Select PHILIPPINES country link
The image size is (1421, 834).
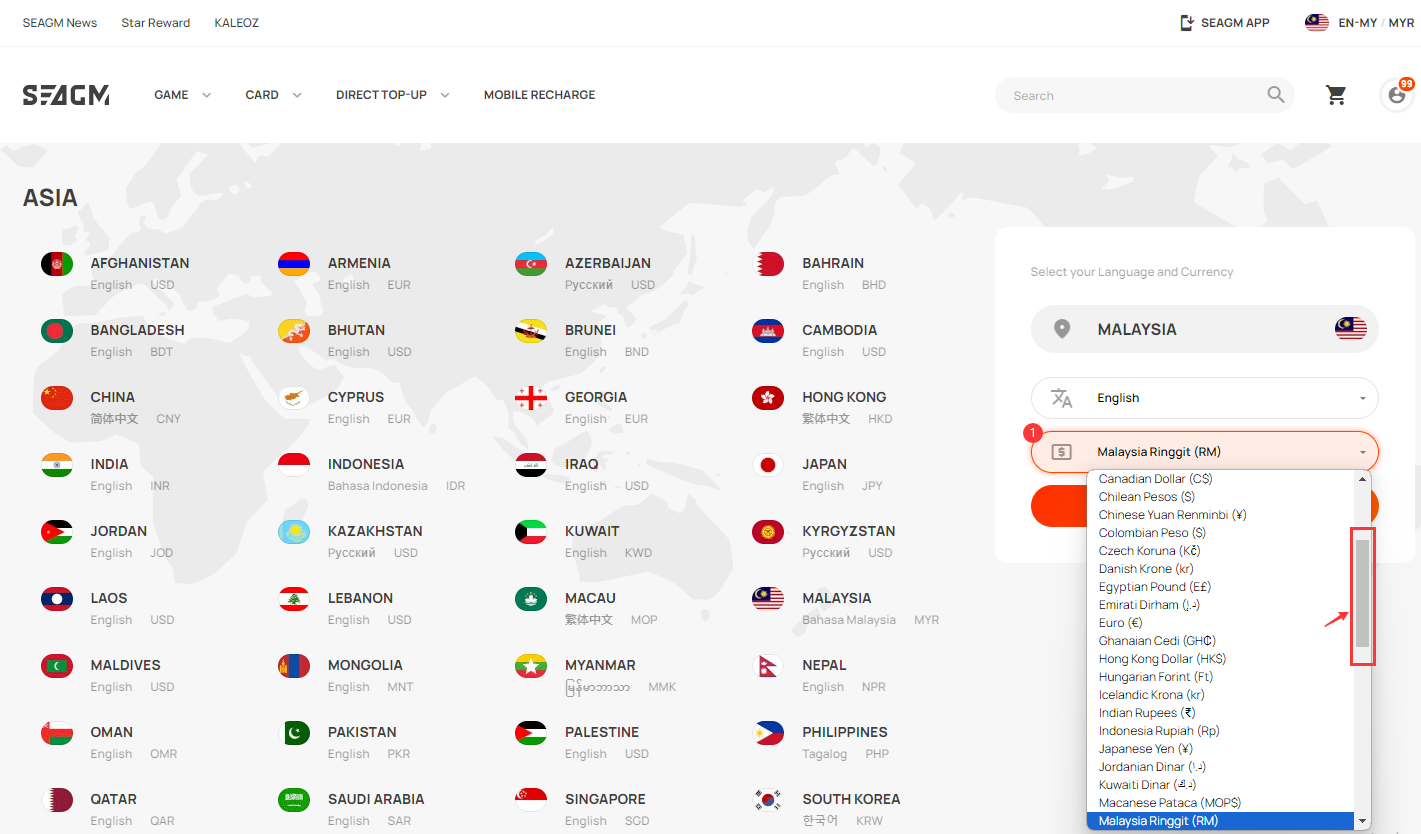coord(845,732)
